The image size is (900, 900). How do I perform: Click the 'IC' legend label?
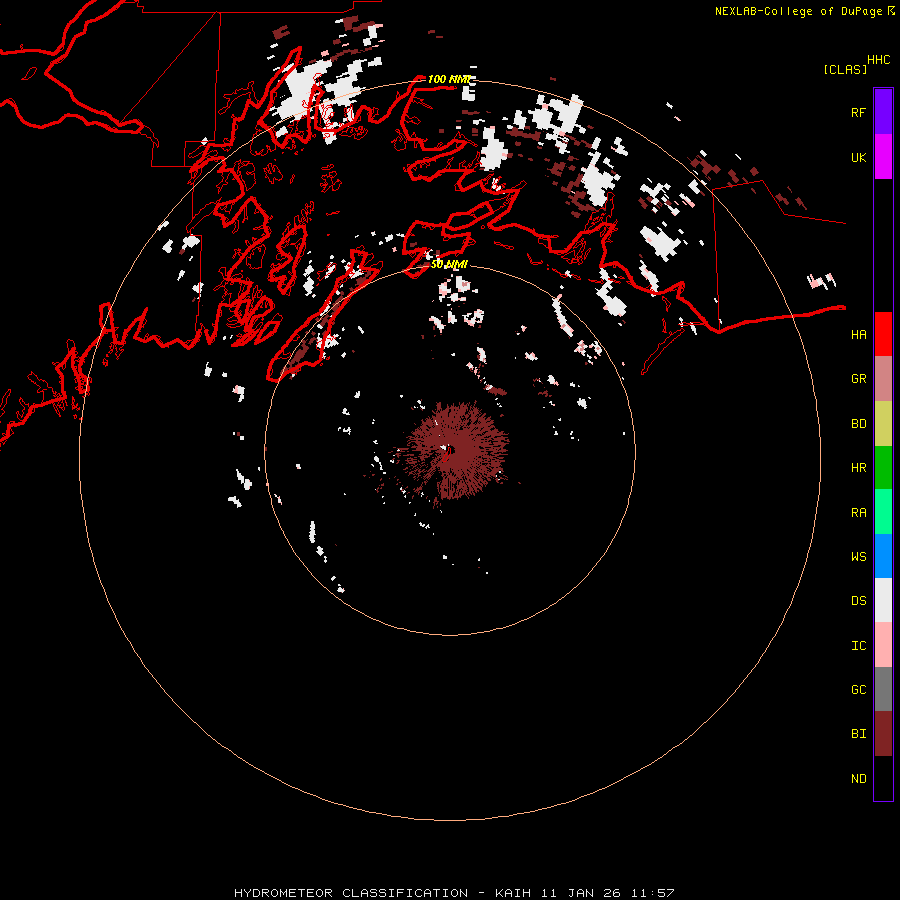[858, 645]
